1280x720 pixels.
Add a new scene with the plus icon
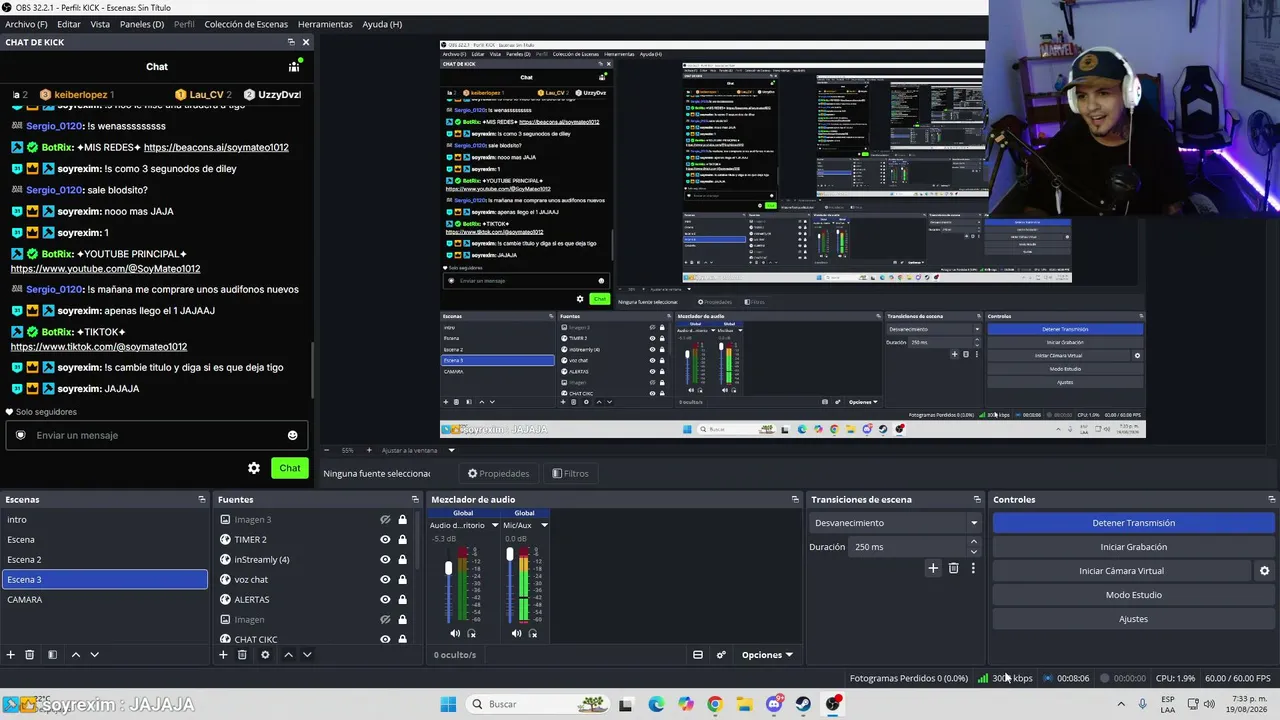click(x=11, y=655)
